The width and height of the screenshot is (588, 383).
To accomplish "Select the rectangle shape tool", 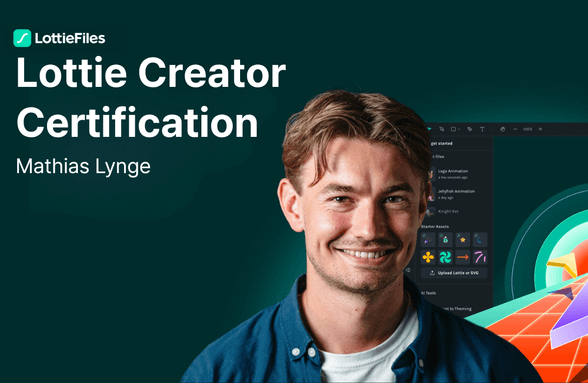I will click(453, 129).
